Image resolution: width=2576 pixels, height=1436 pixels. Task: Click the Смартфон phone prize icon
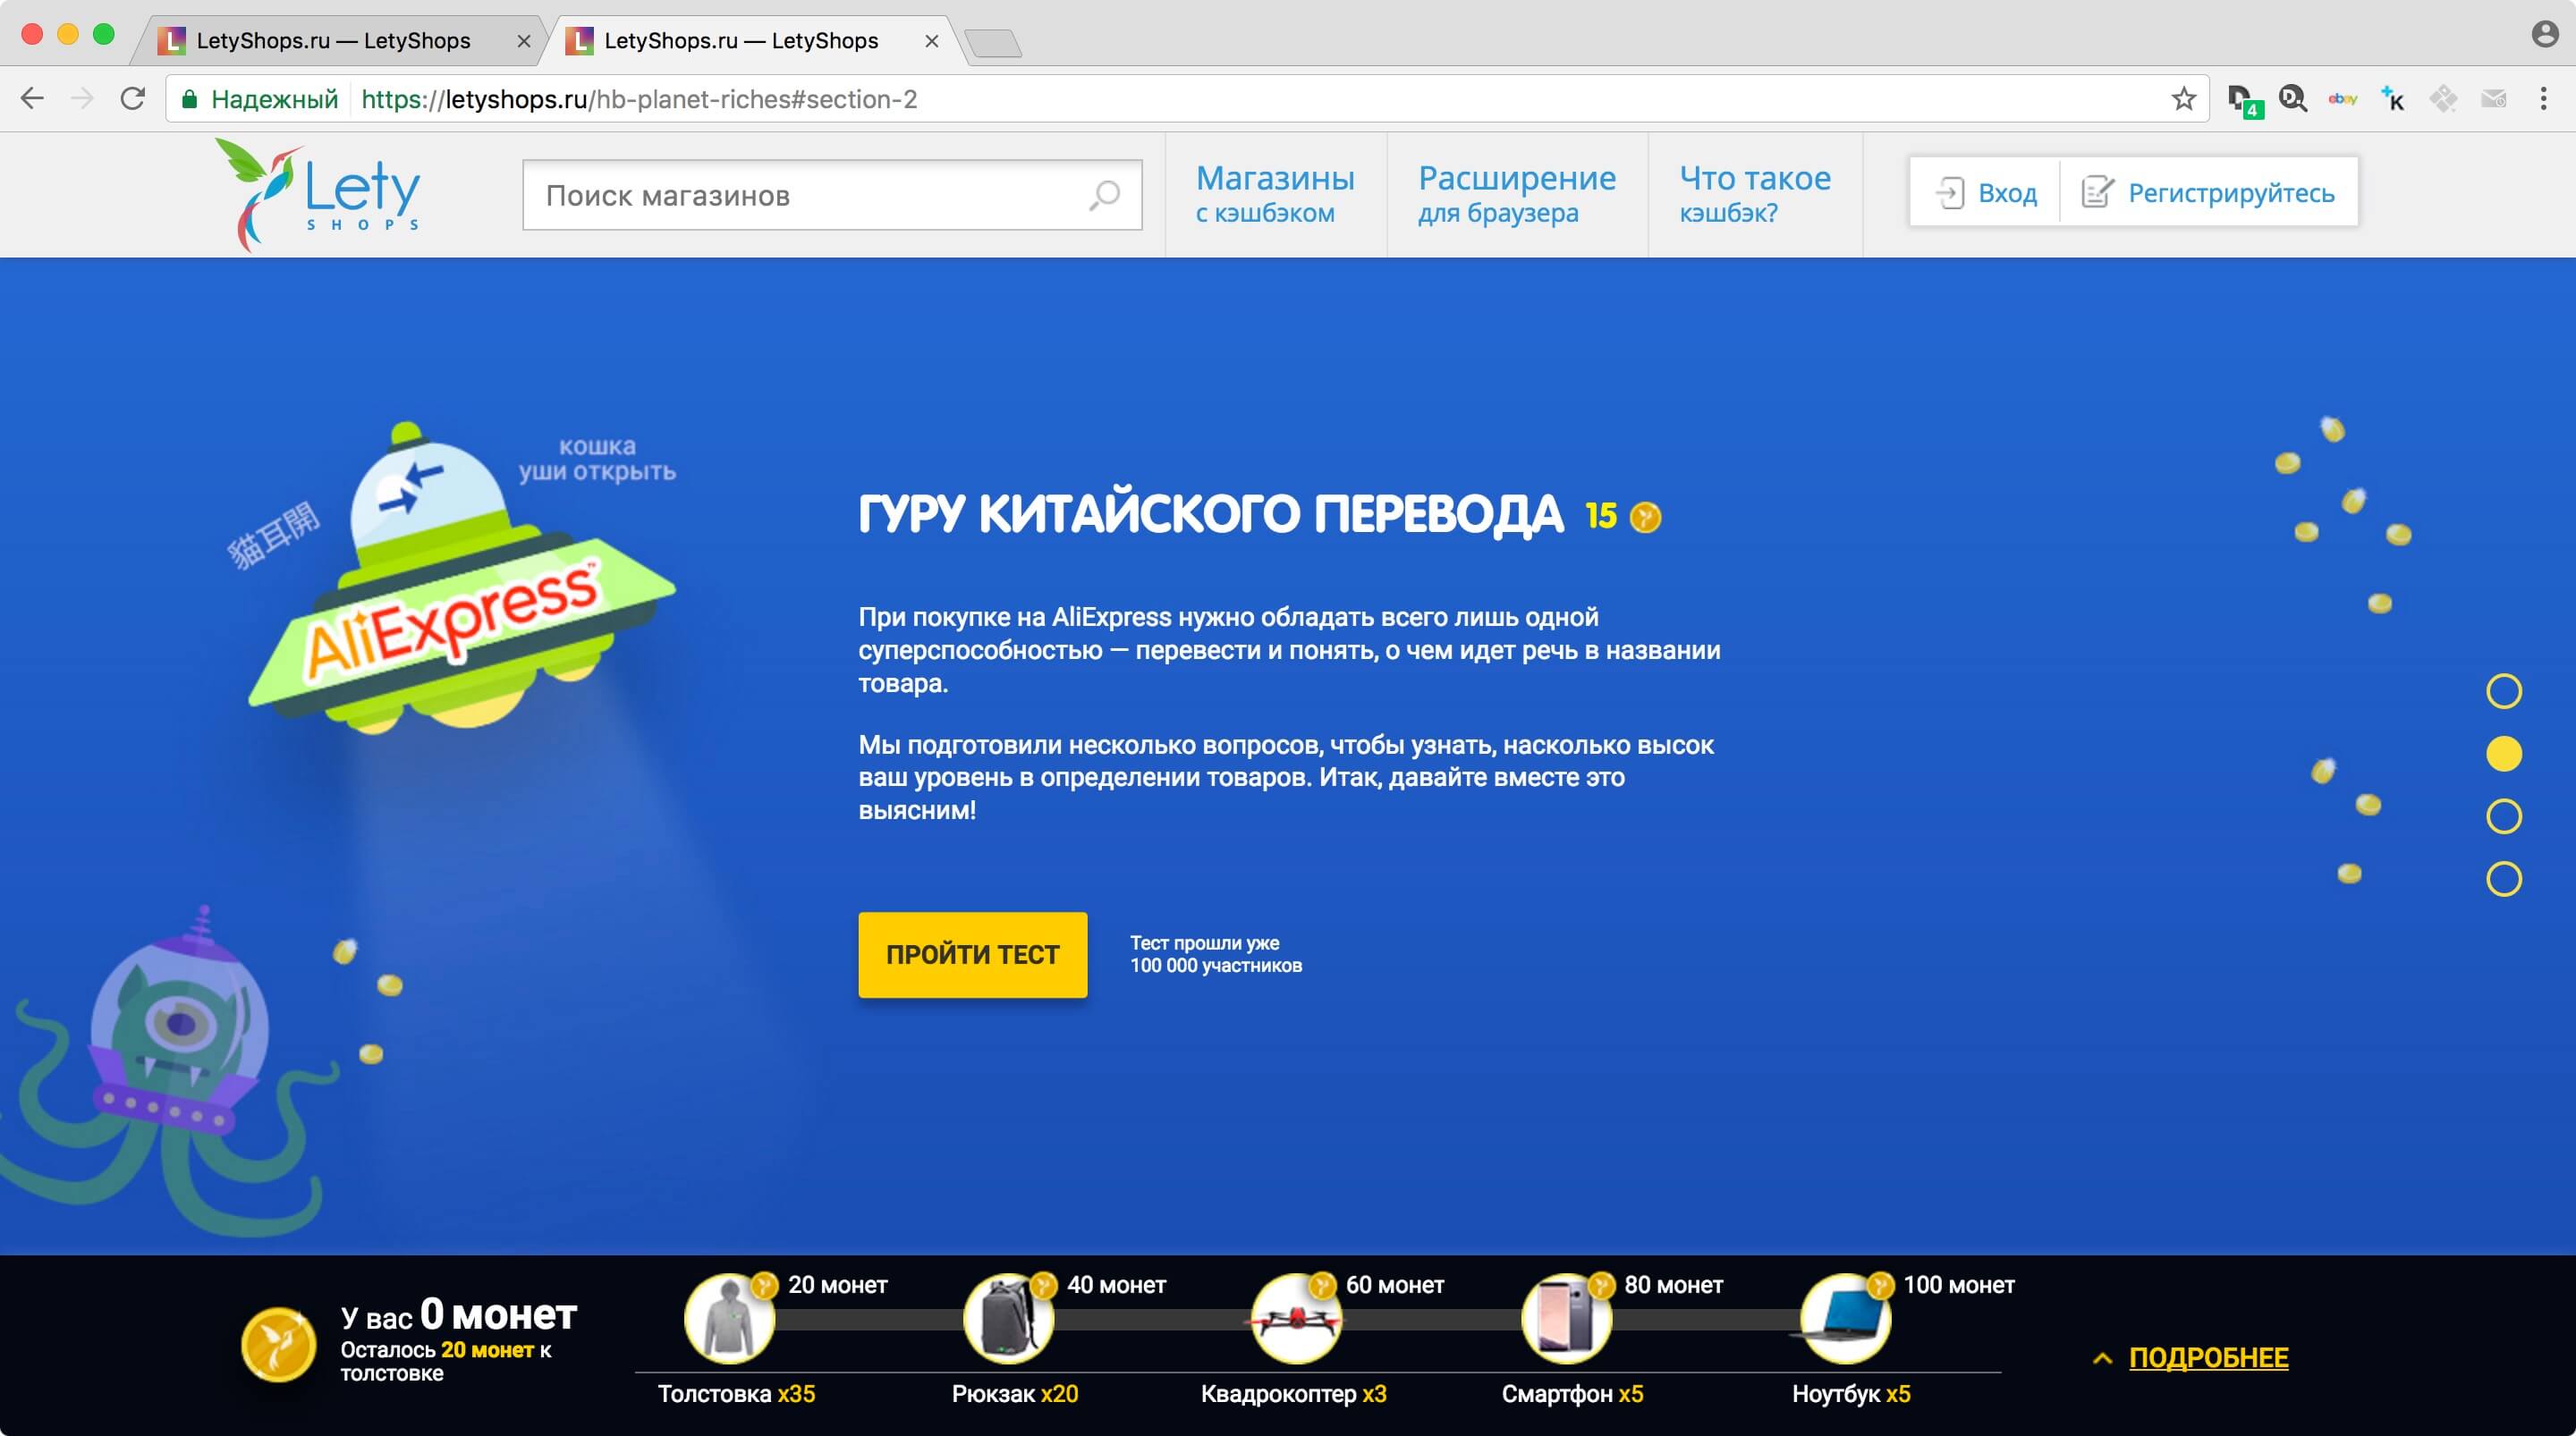click(x=1566, y=1318)
